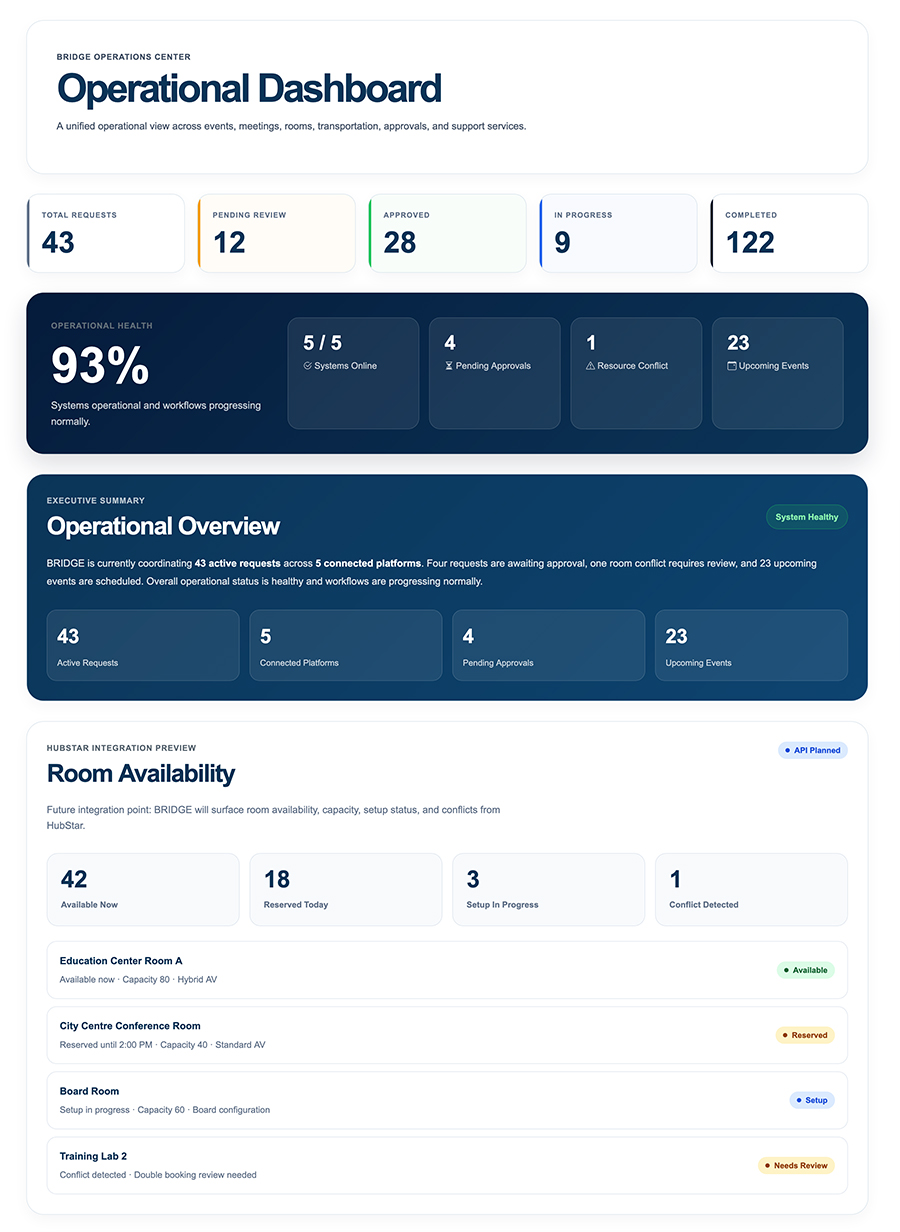Click the Room Availability heading
The width and height of the screenshot is (900, 1232).
tap(141, 773)
